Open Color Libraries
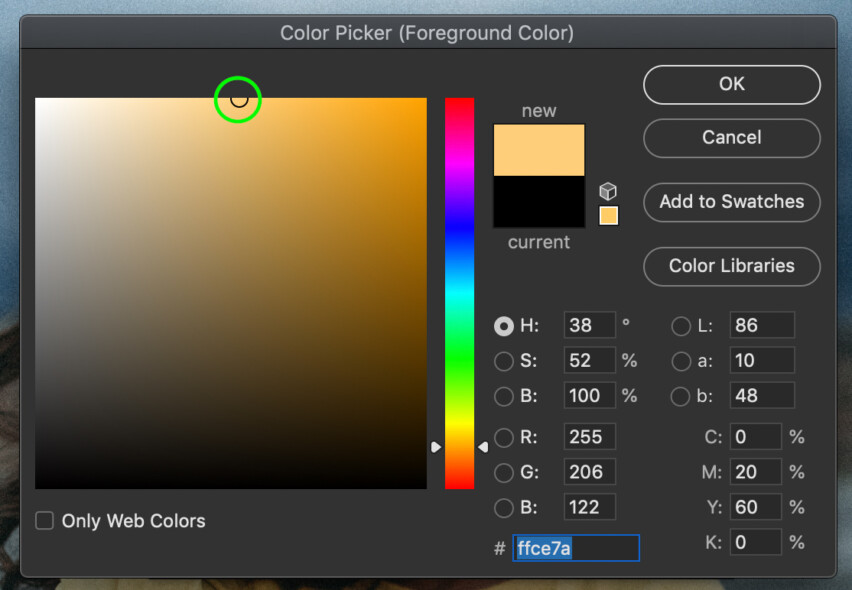 [731, 266]
